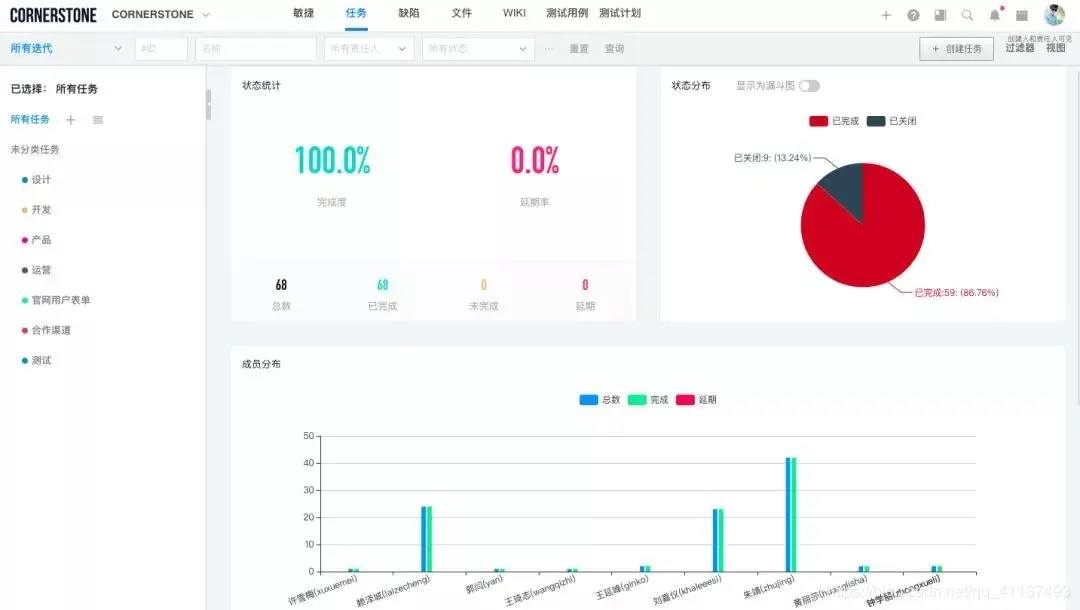Viewport: 1080px width, 610px height.
Task: Click the notebook icon beside the search icon
Action: 938,14
